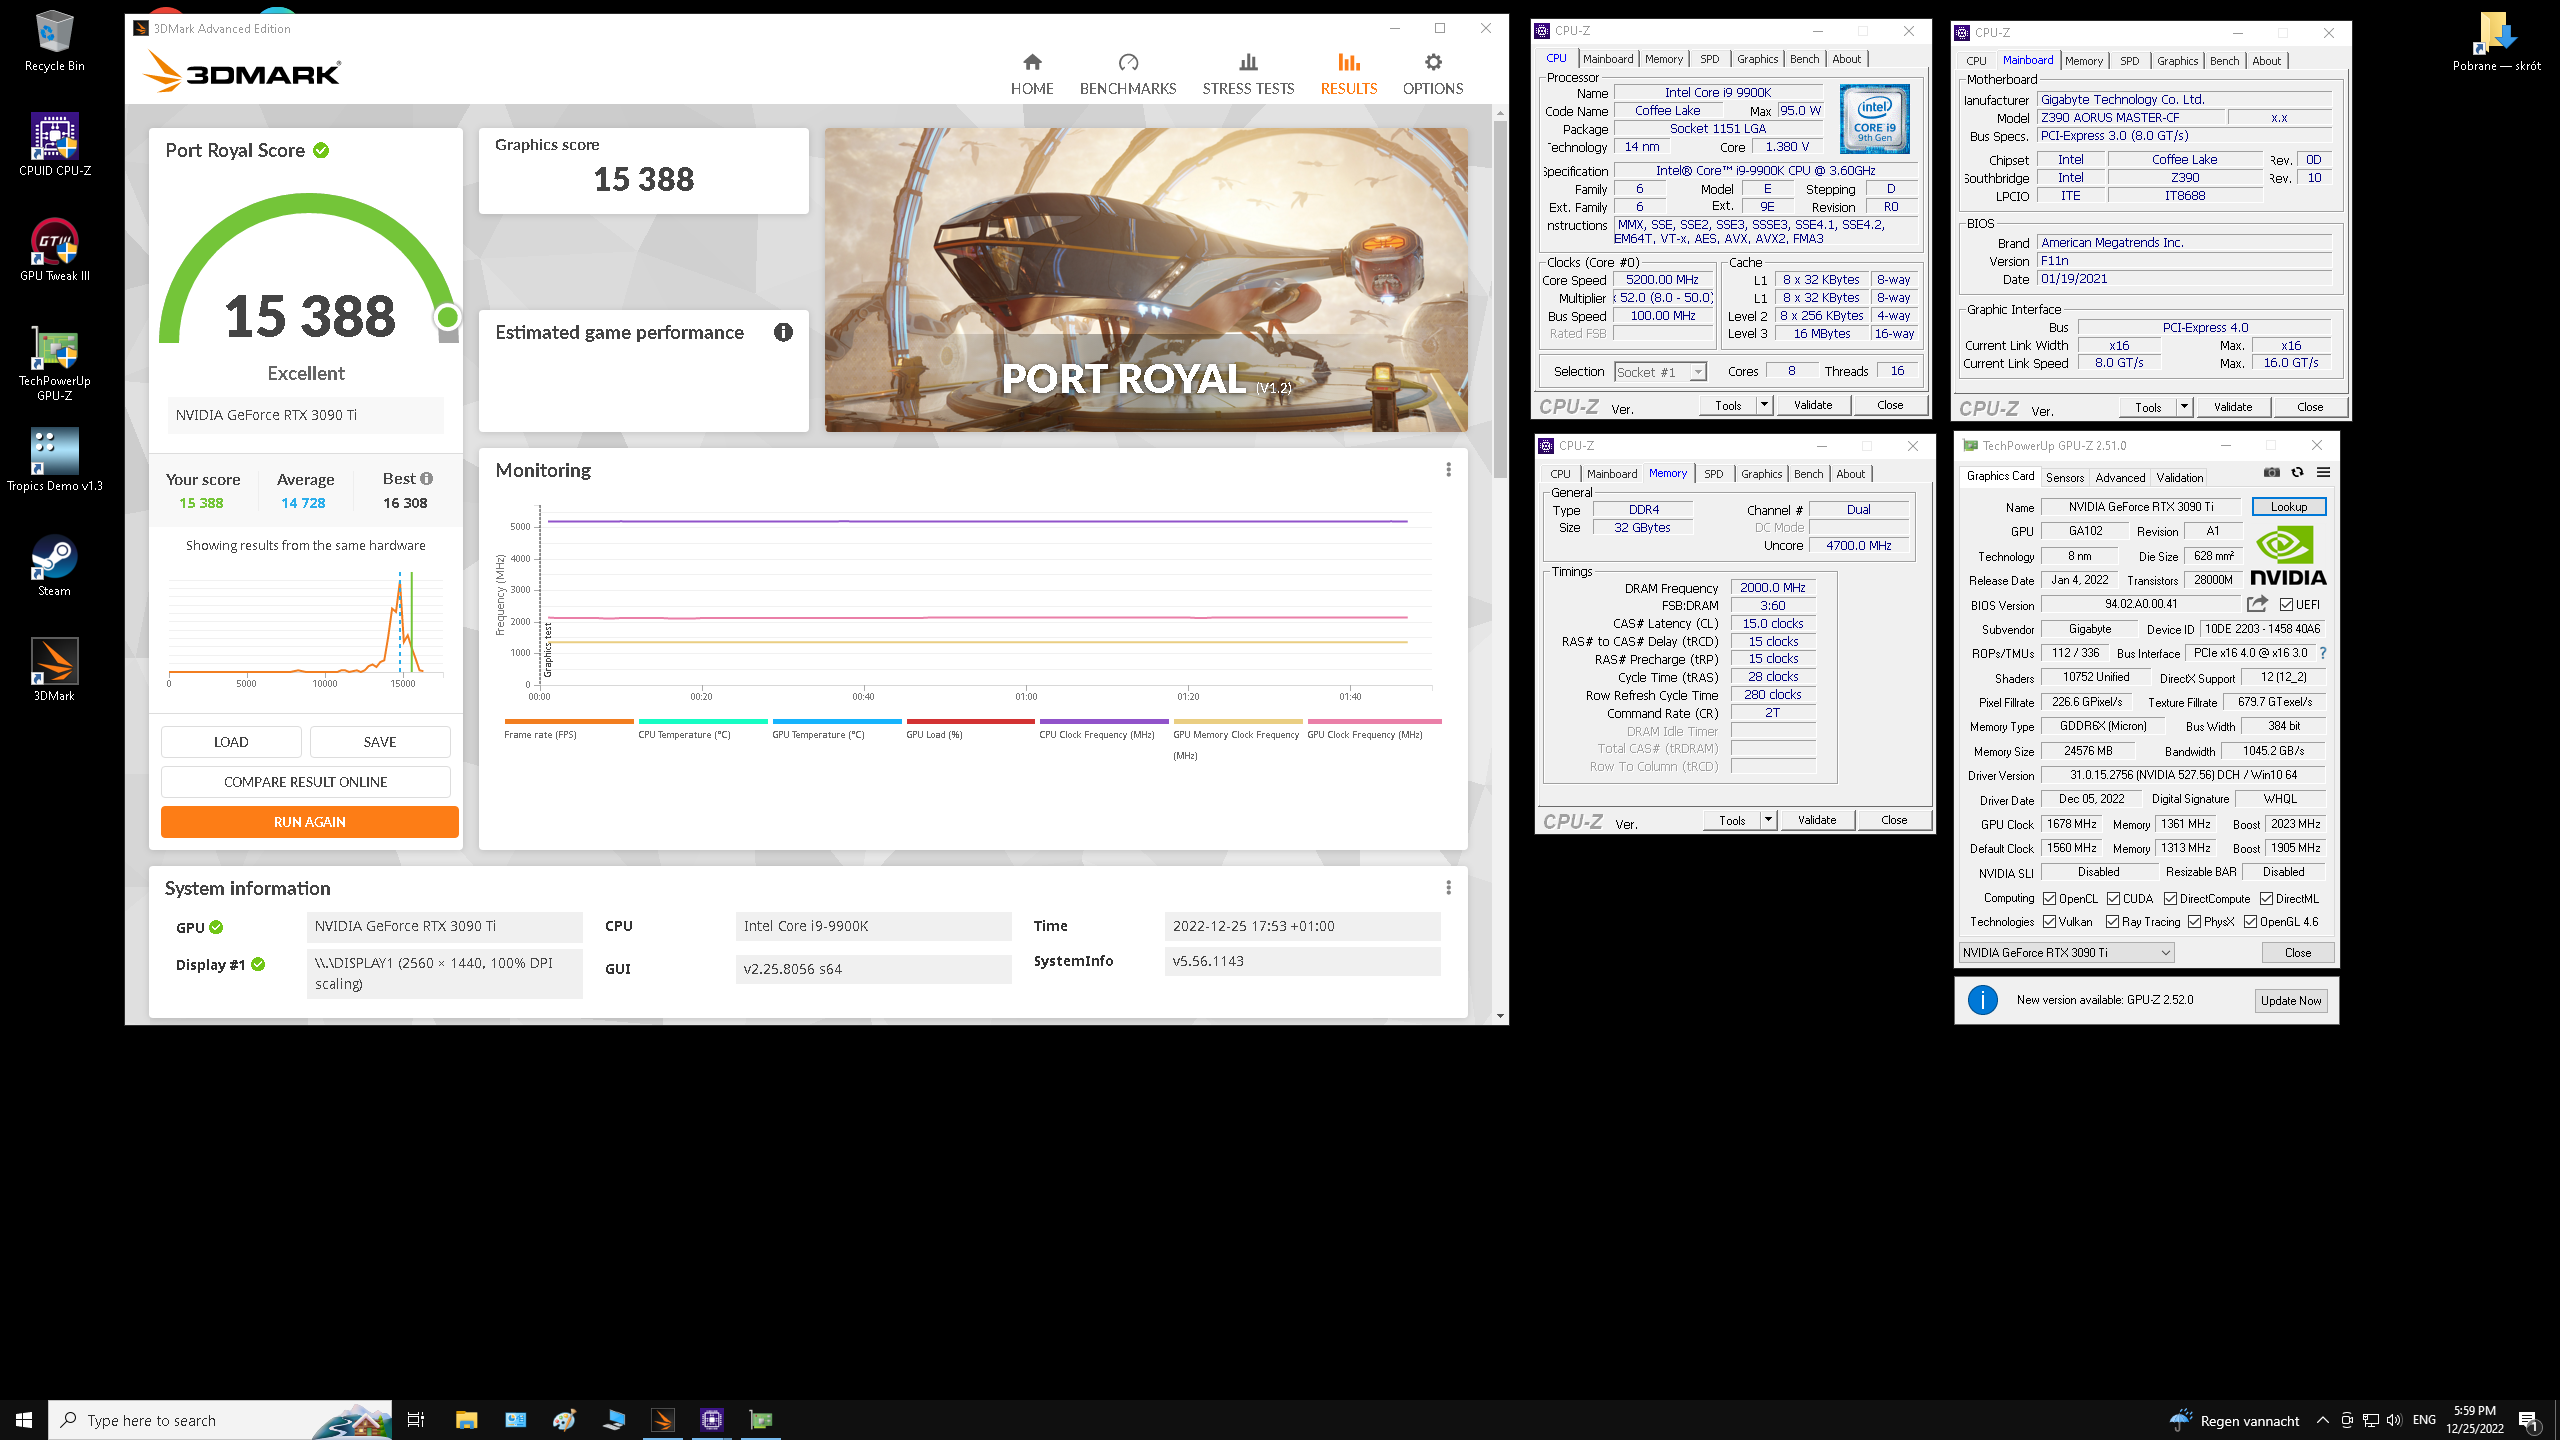The image size is (2560, 1440).
Task: Open SPD tab in CPU-Z Memory window
Action: [1714, 474]
